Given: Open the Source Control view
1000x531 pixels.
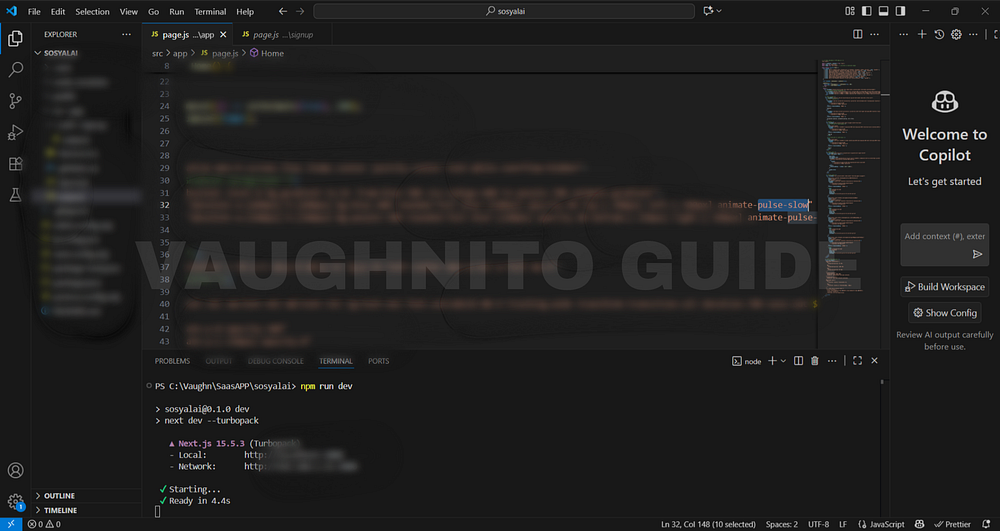Looking at the screenshot, I should [15, 101].
